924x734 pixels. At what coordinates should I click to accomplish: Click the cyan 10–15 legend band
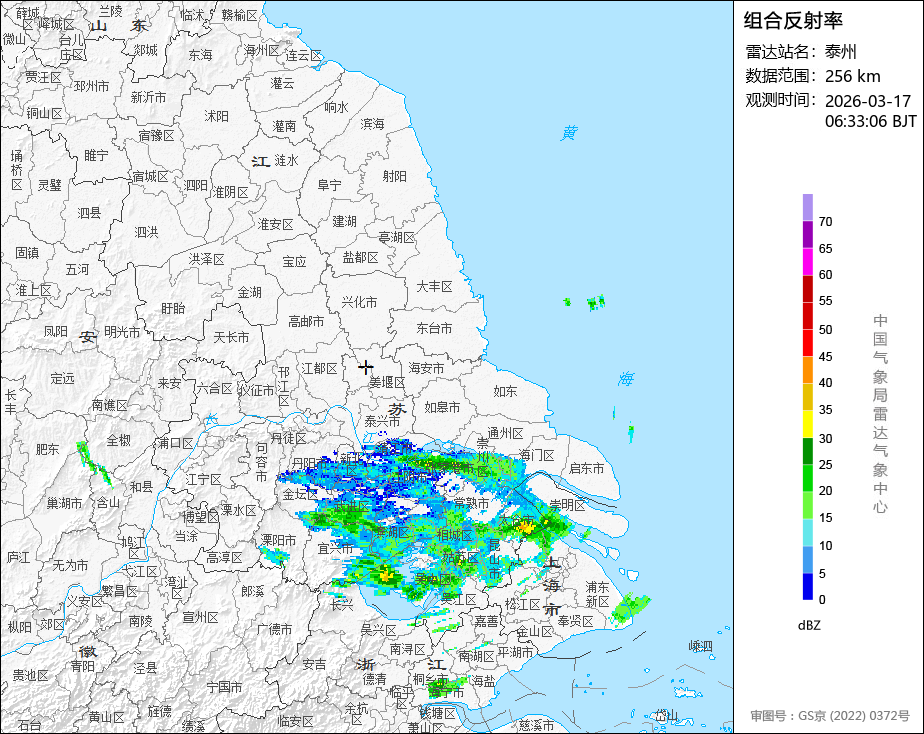pos(807,533)
